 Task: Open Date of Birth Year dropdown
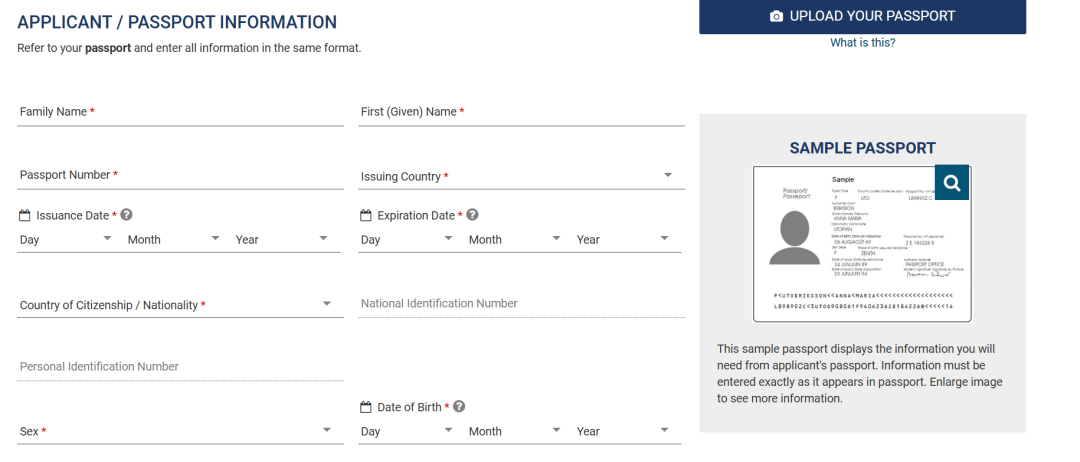tap(621, 432)
